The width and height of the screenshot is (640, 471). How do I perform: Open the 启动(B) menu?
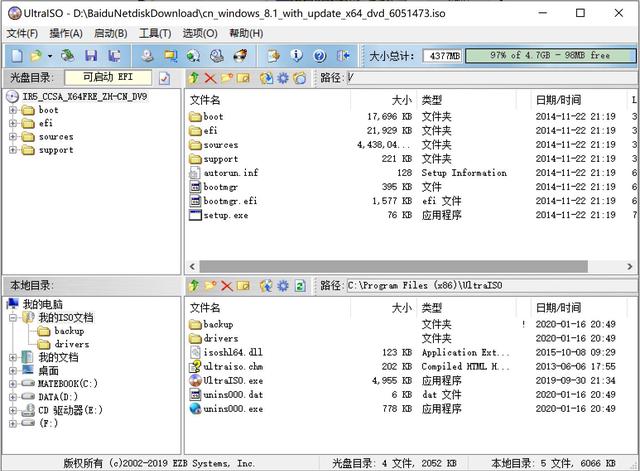[x=110, y=33]
